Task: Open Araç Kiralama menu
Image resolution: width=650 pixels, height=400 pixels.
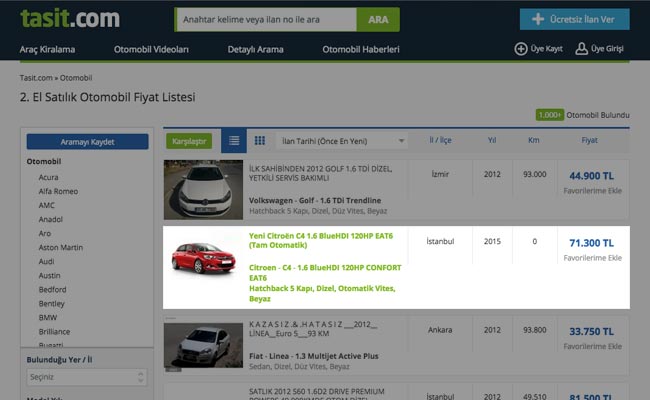Action: pos(47,49)
